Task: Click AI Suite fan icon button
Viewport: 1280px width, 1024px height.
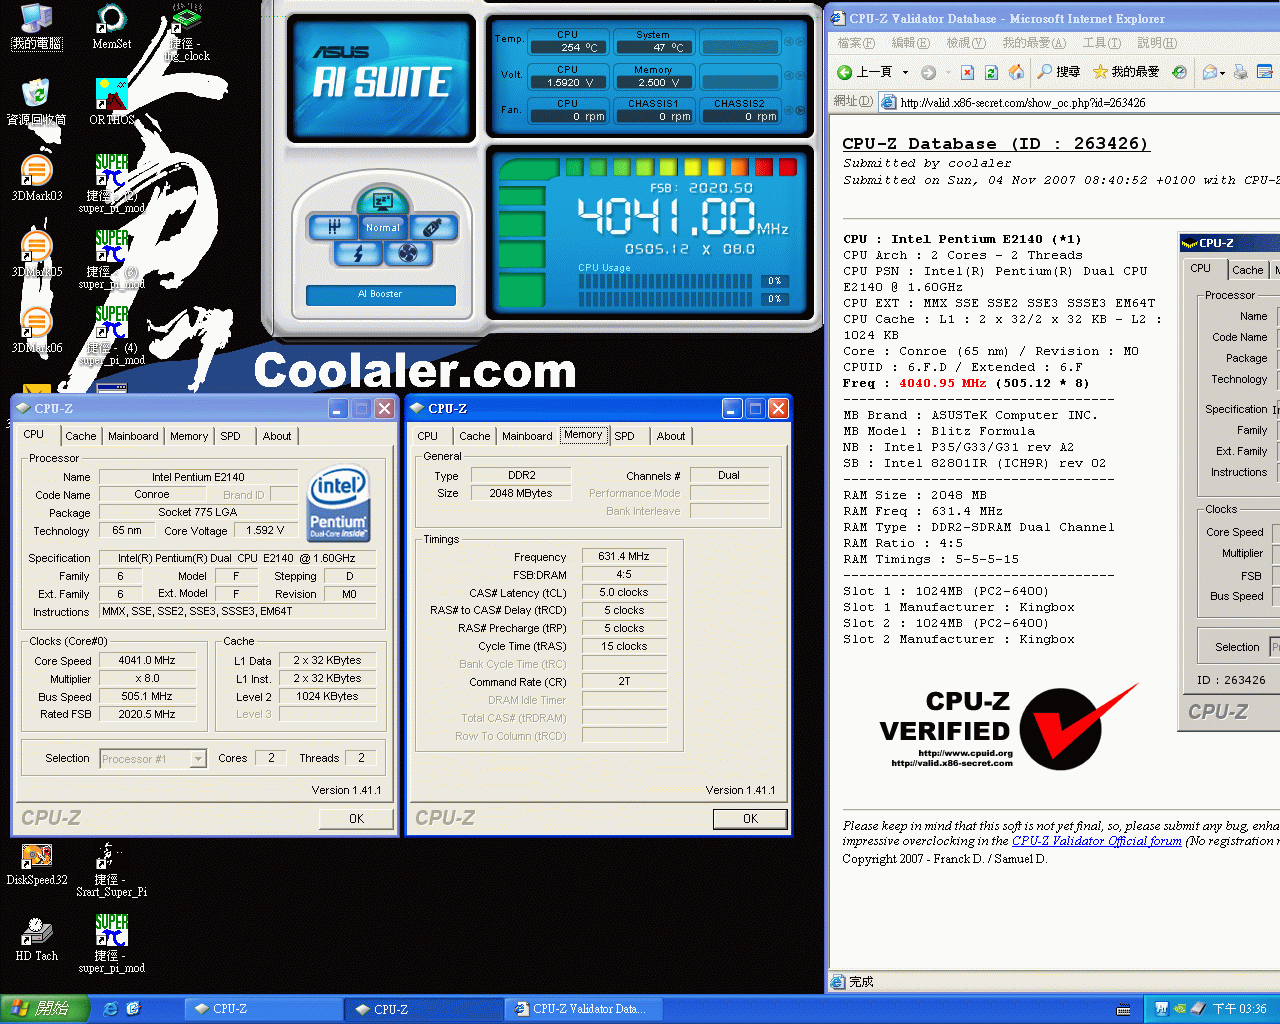Action: [408, 253]
